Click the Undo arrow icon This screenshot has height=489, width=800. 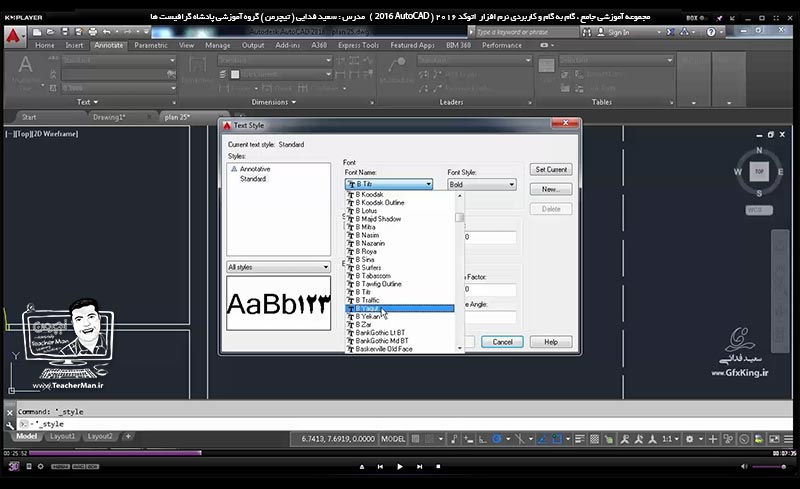click(x=107, y=32)
